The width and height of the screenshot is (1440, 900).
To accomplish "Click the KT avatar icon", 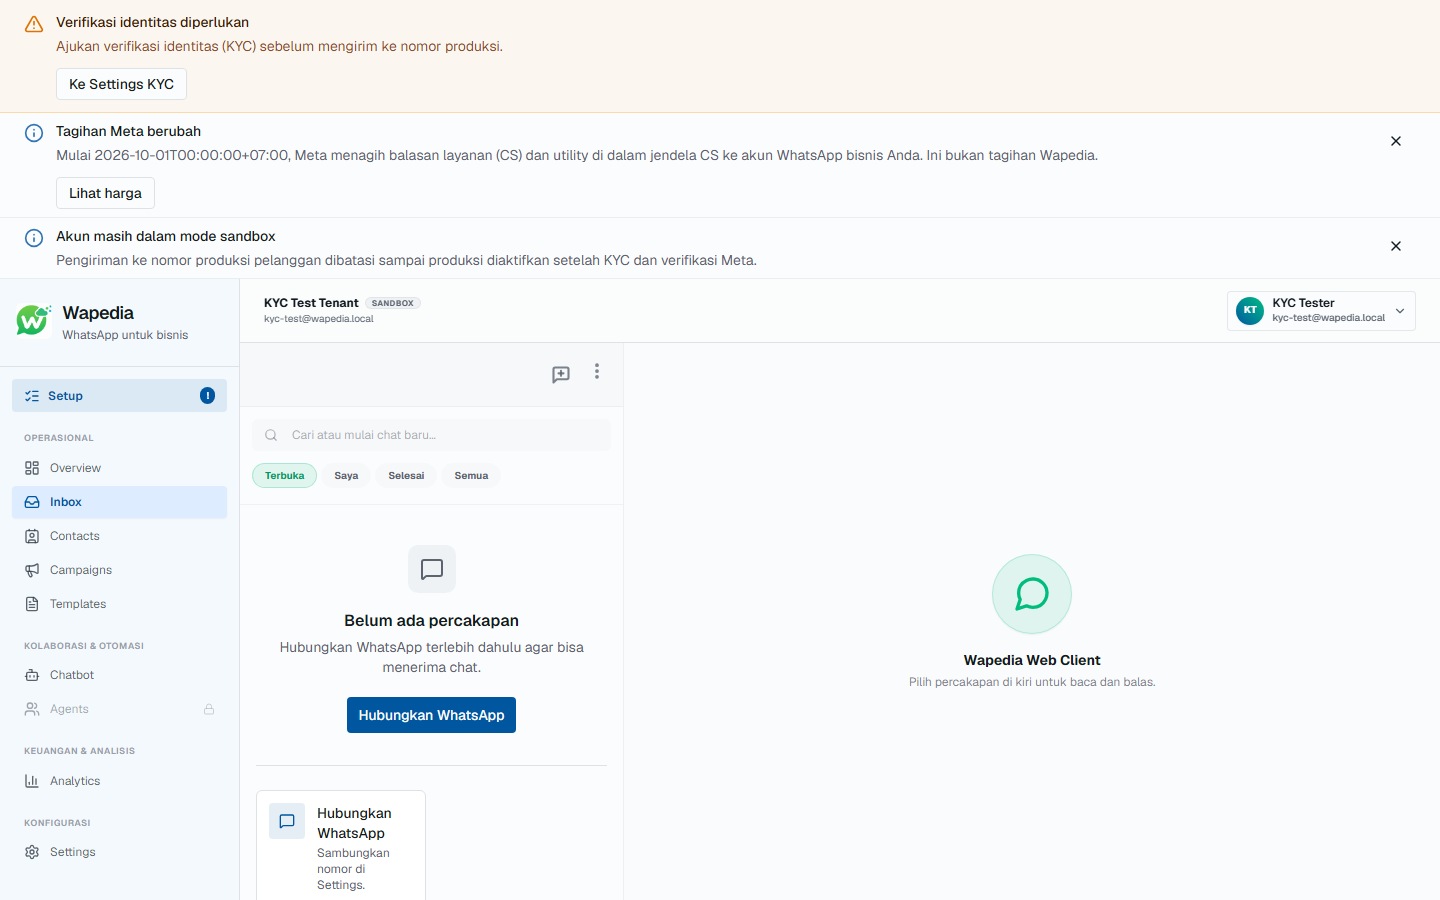I will [x=1250, y=311].
